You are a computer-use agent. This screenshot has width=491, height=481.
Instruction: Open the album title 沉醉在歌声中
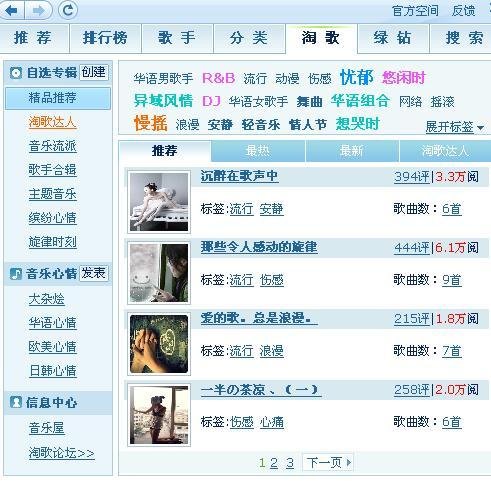pyautogui.click(x=239, y=176)
